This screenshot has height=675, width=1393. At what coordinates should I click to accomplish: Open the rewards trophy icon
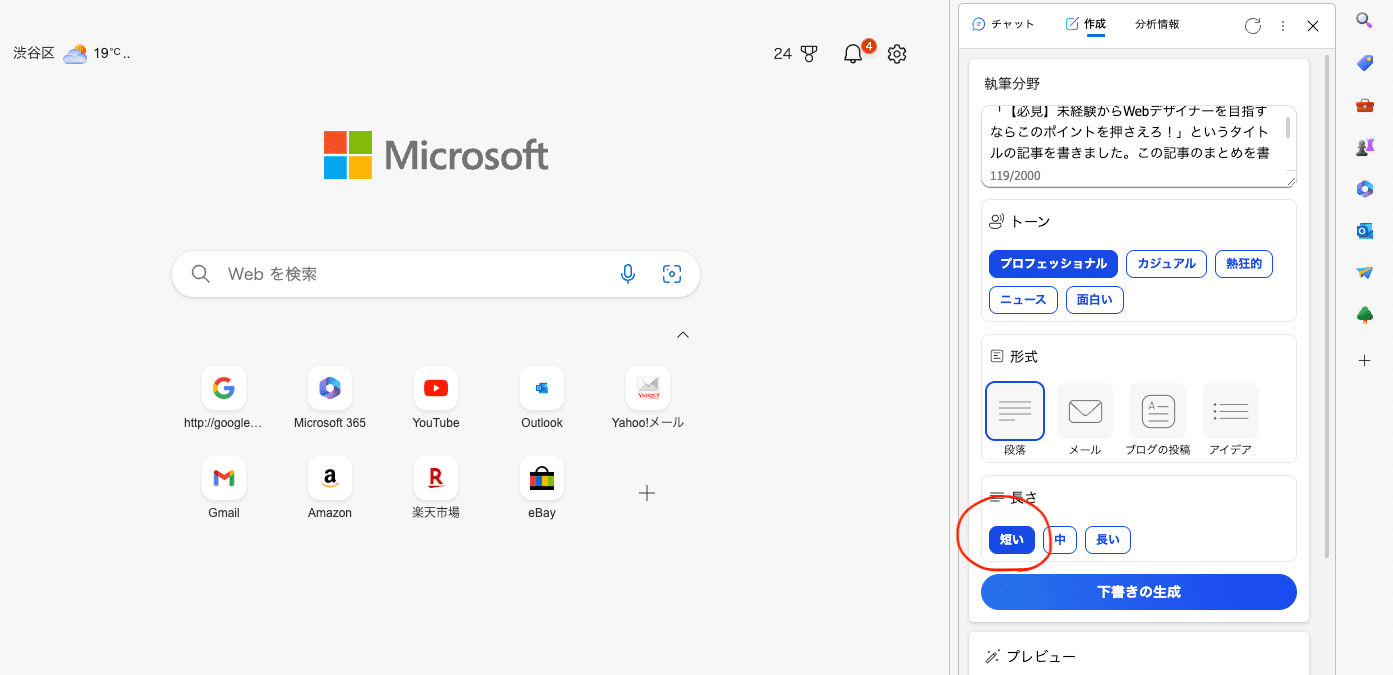[x=809, y=54]
